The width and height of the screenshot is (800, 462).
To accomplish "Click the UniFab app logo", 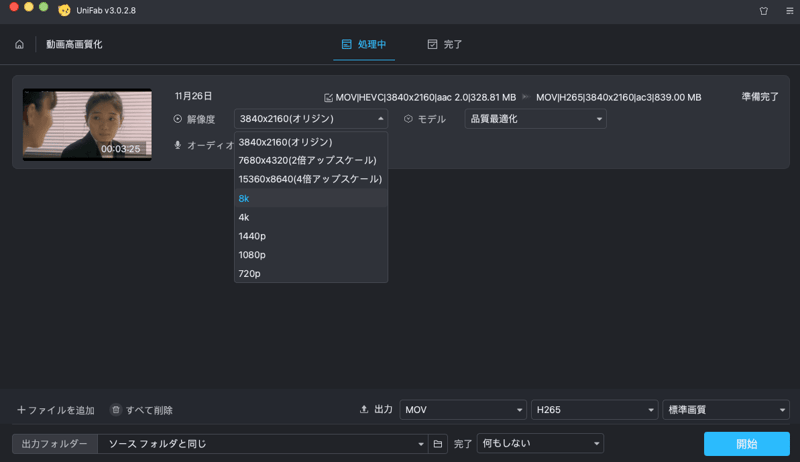I will click(x=64, y=10).
